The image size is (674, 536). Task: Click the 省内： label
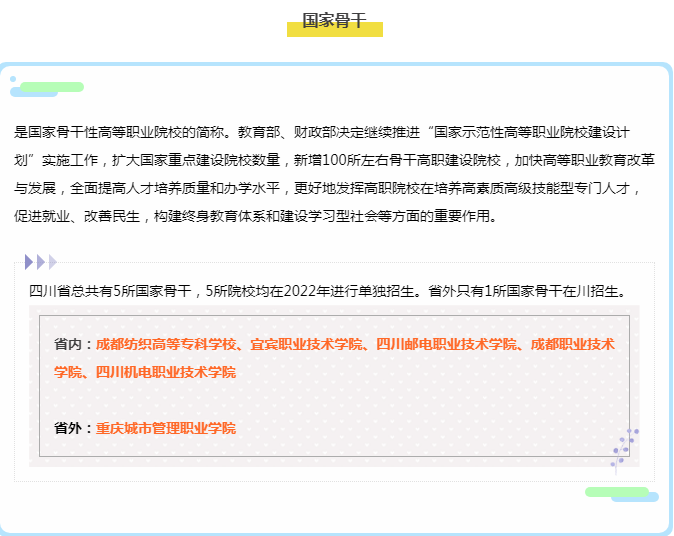coord(74,344)
